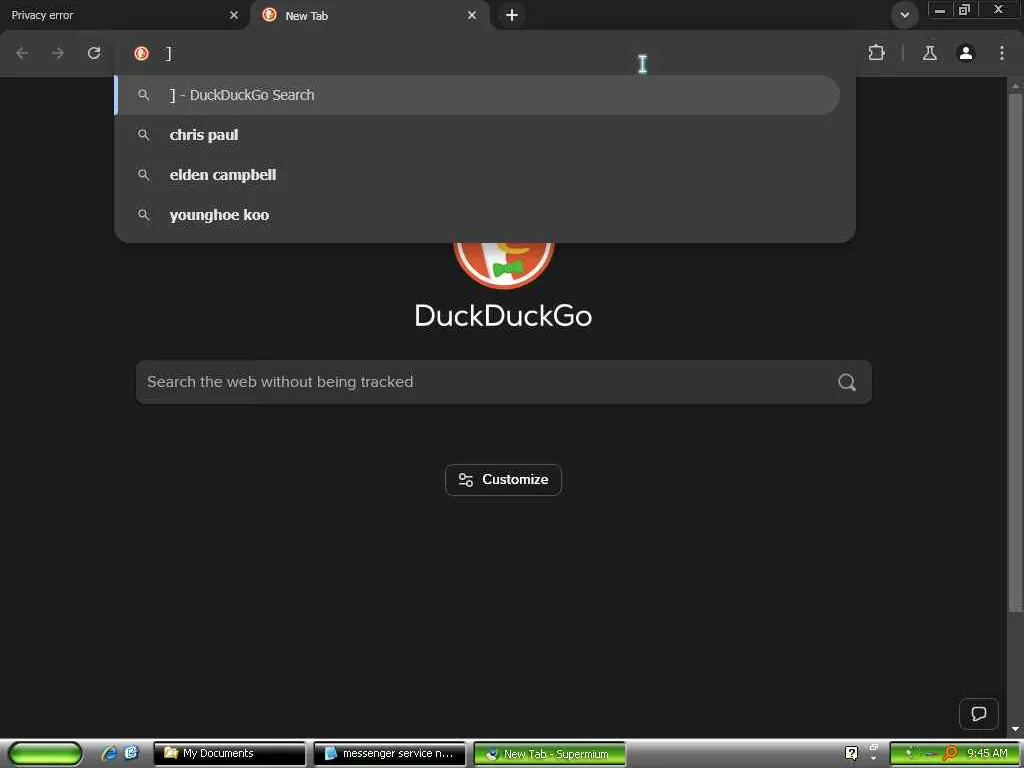Open the second quick launch browser icon

click(131, 754)
